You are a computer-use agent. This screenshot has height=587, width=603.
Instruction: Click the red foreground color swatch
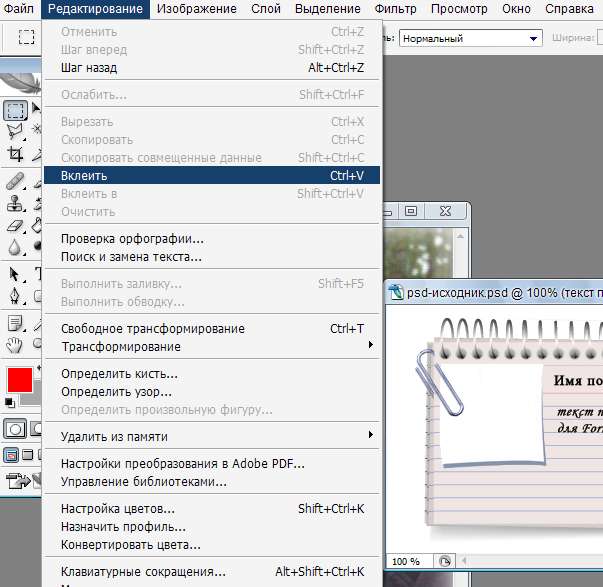point(18,380)
